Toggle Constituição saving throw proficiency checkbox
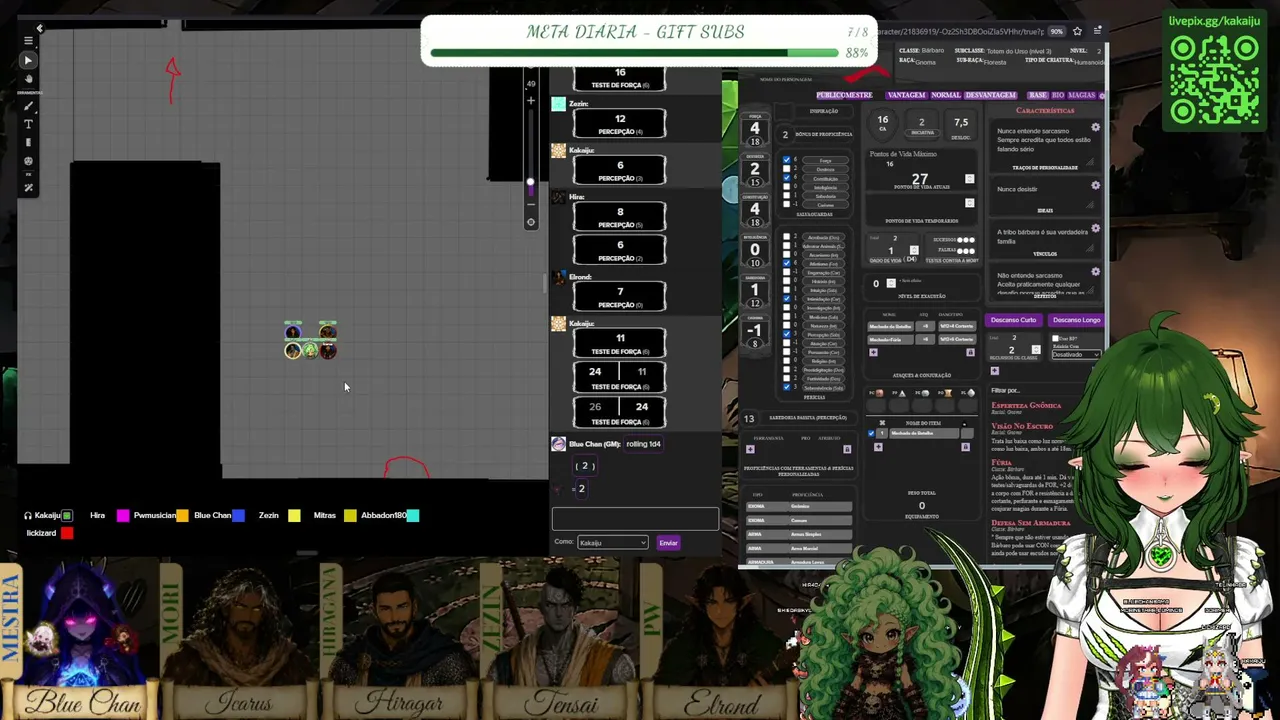The image size is (1280, 720). coord(787,178)
